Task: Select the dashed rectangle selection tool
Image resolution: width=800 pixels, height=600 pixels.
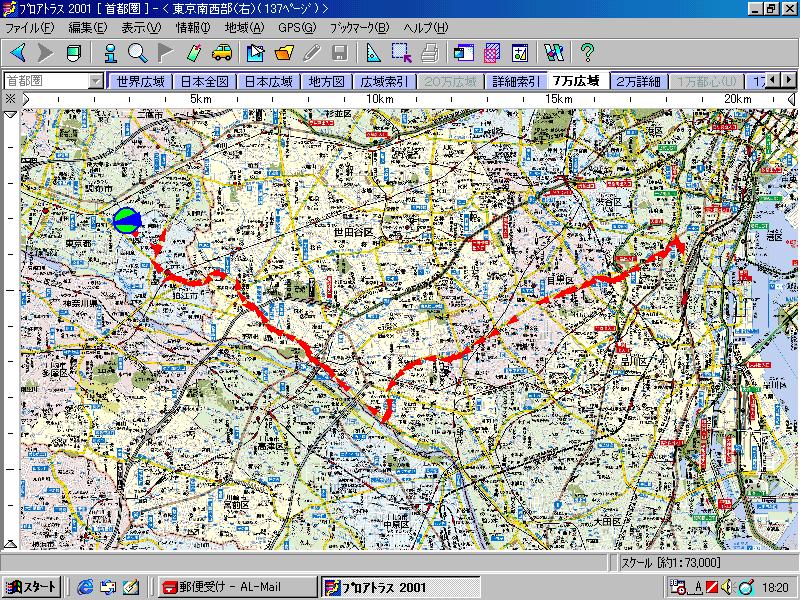Action: [401, 52]
